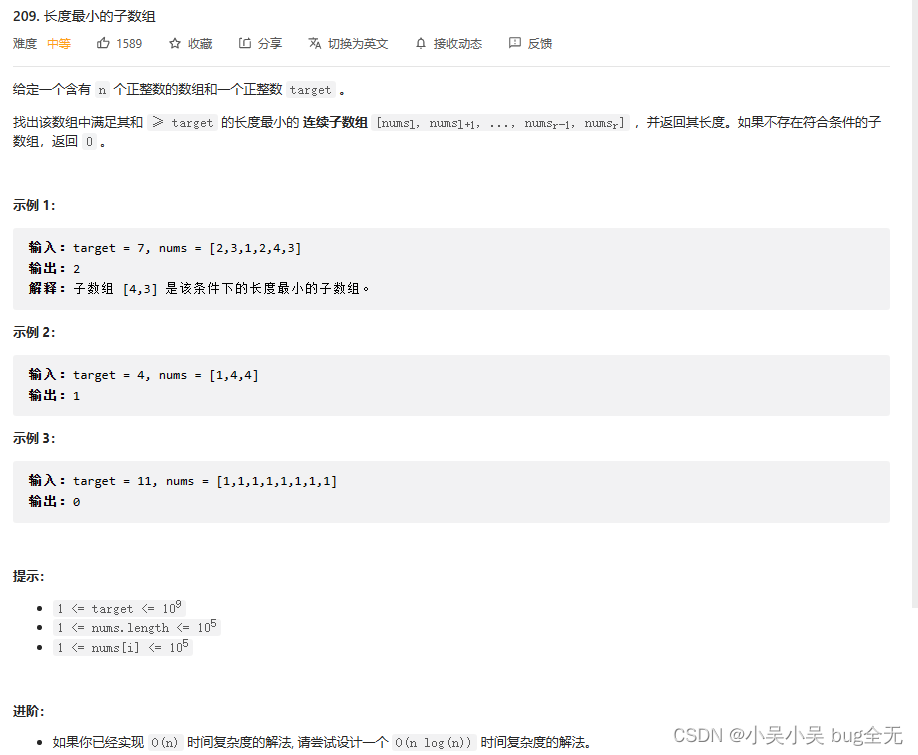The width and height of the screenshot is (918, 755).
Task: Click the thumbs-up like icon
Action: coord(104,43)
